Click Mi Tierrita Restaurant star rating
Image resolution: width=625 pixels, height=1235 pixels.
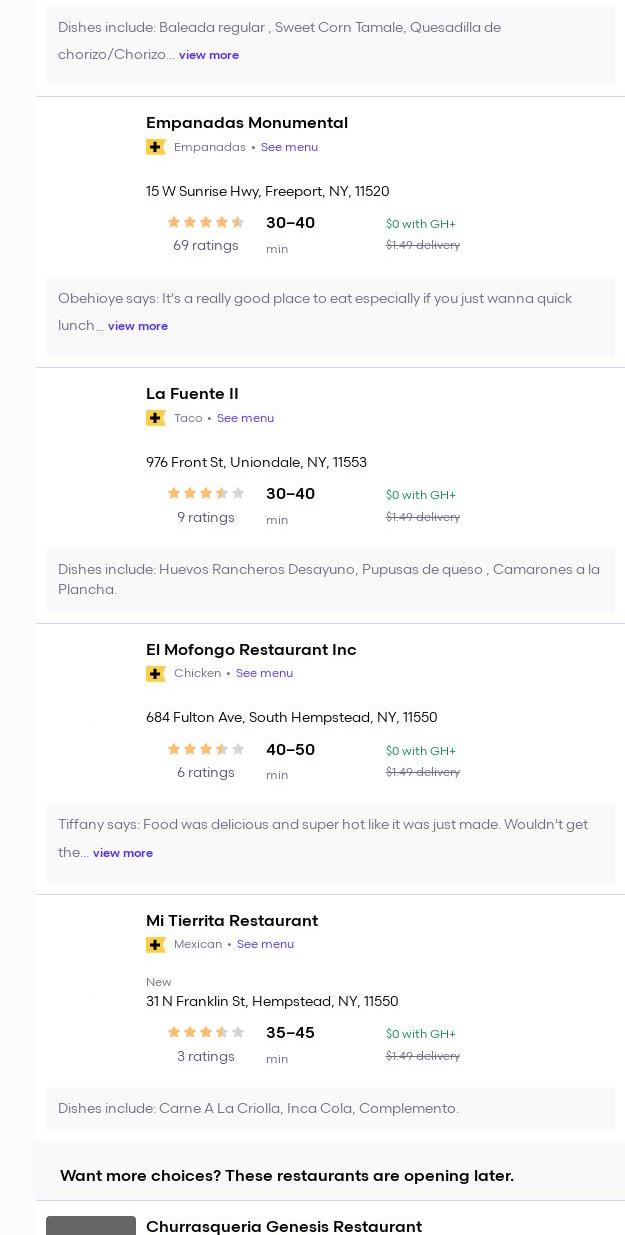[206, 1033]
